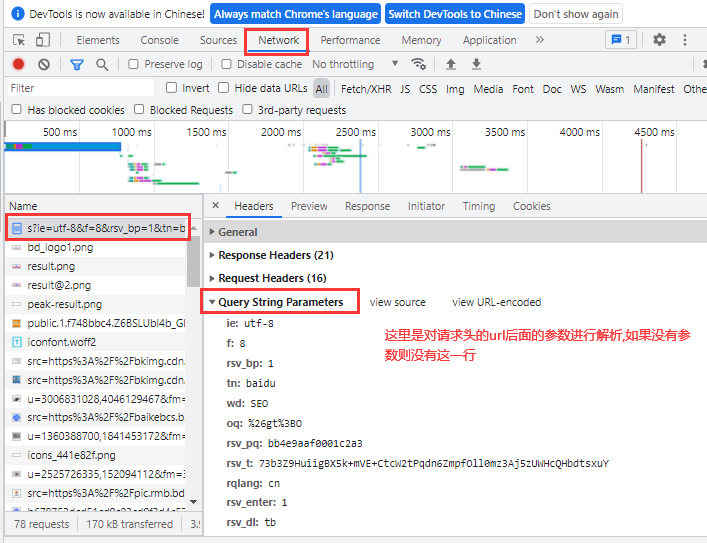Image resolution: width=707 pixels, height=543 pixels.
Task: Toggle the device toolbar icon
Action: pyautogui.click(x=42, y=40)
